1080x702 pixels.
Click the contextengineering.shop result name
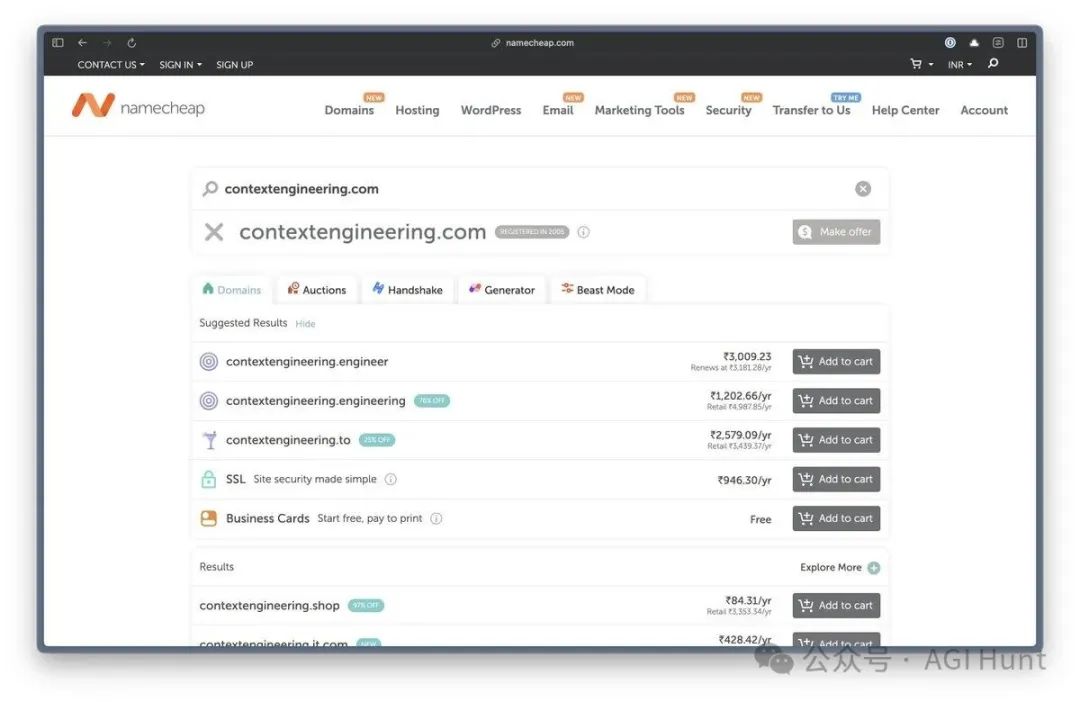(x=269, y=606)
